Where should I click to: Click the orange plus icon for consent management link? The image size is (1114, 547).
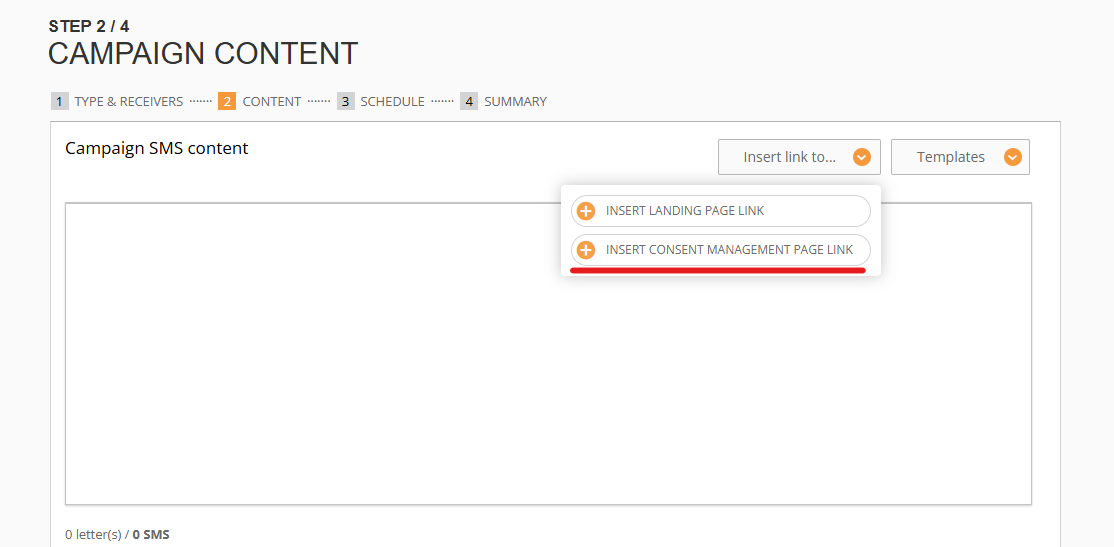(586, 250)
